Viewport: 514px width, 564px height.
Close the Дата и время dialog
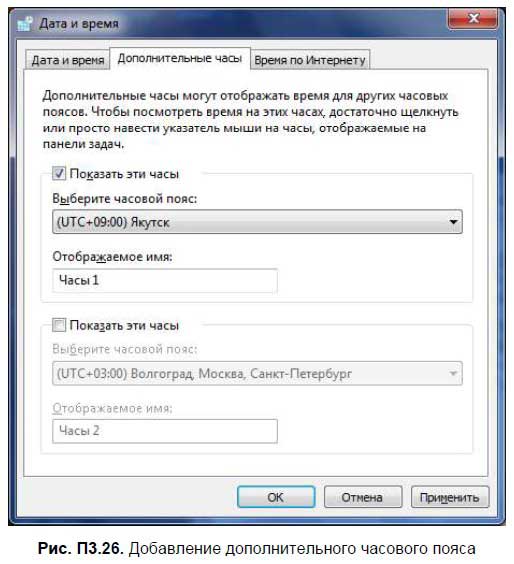pos(473,18)
